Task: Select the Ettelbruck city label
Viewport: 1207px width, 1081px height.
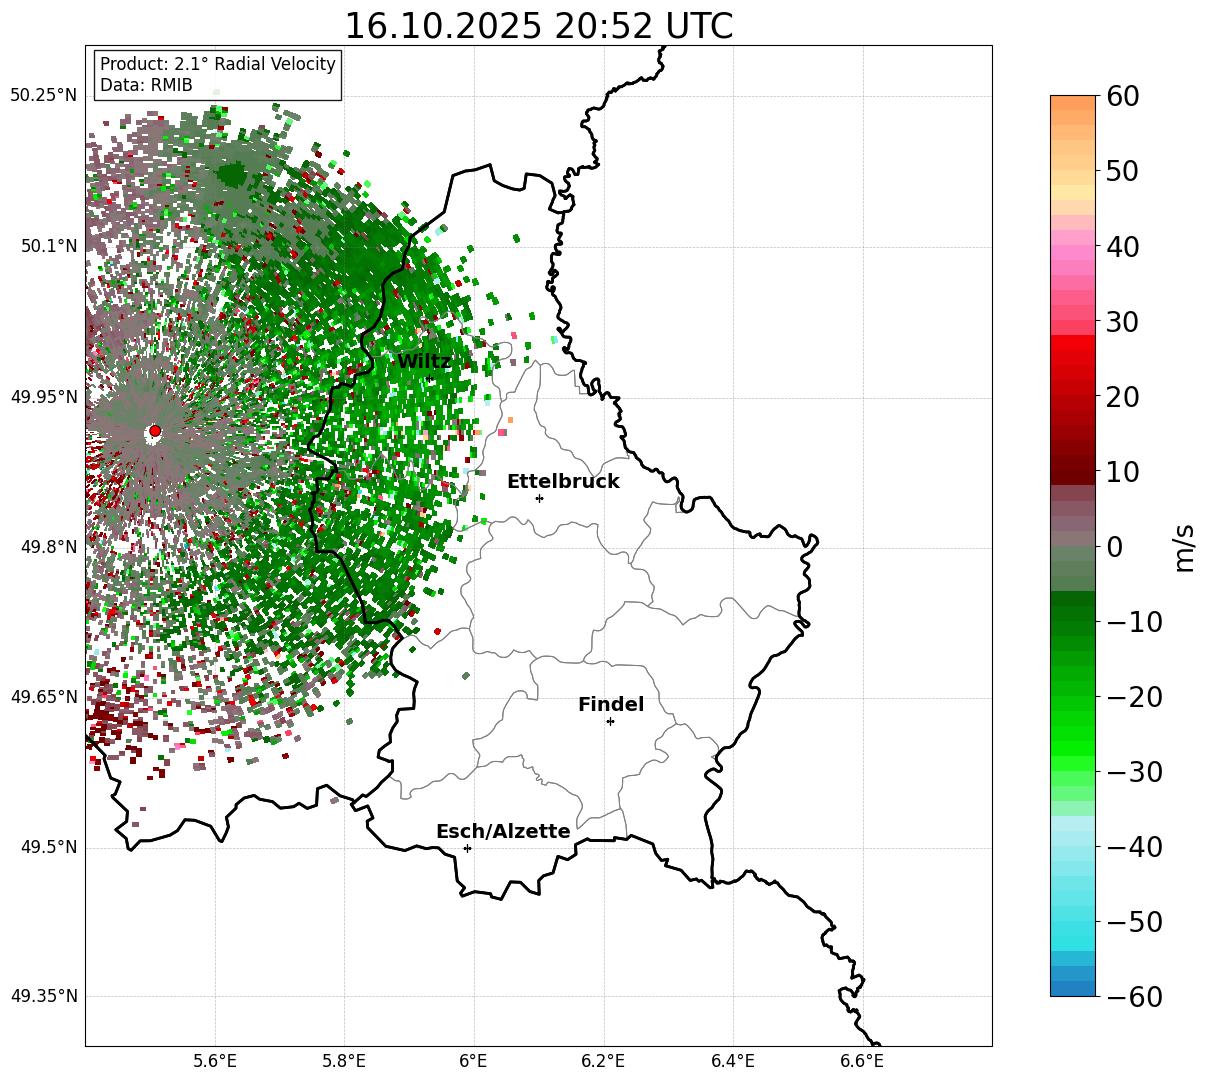Action: [563, 481]
